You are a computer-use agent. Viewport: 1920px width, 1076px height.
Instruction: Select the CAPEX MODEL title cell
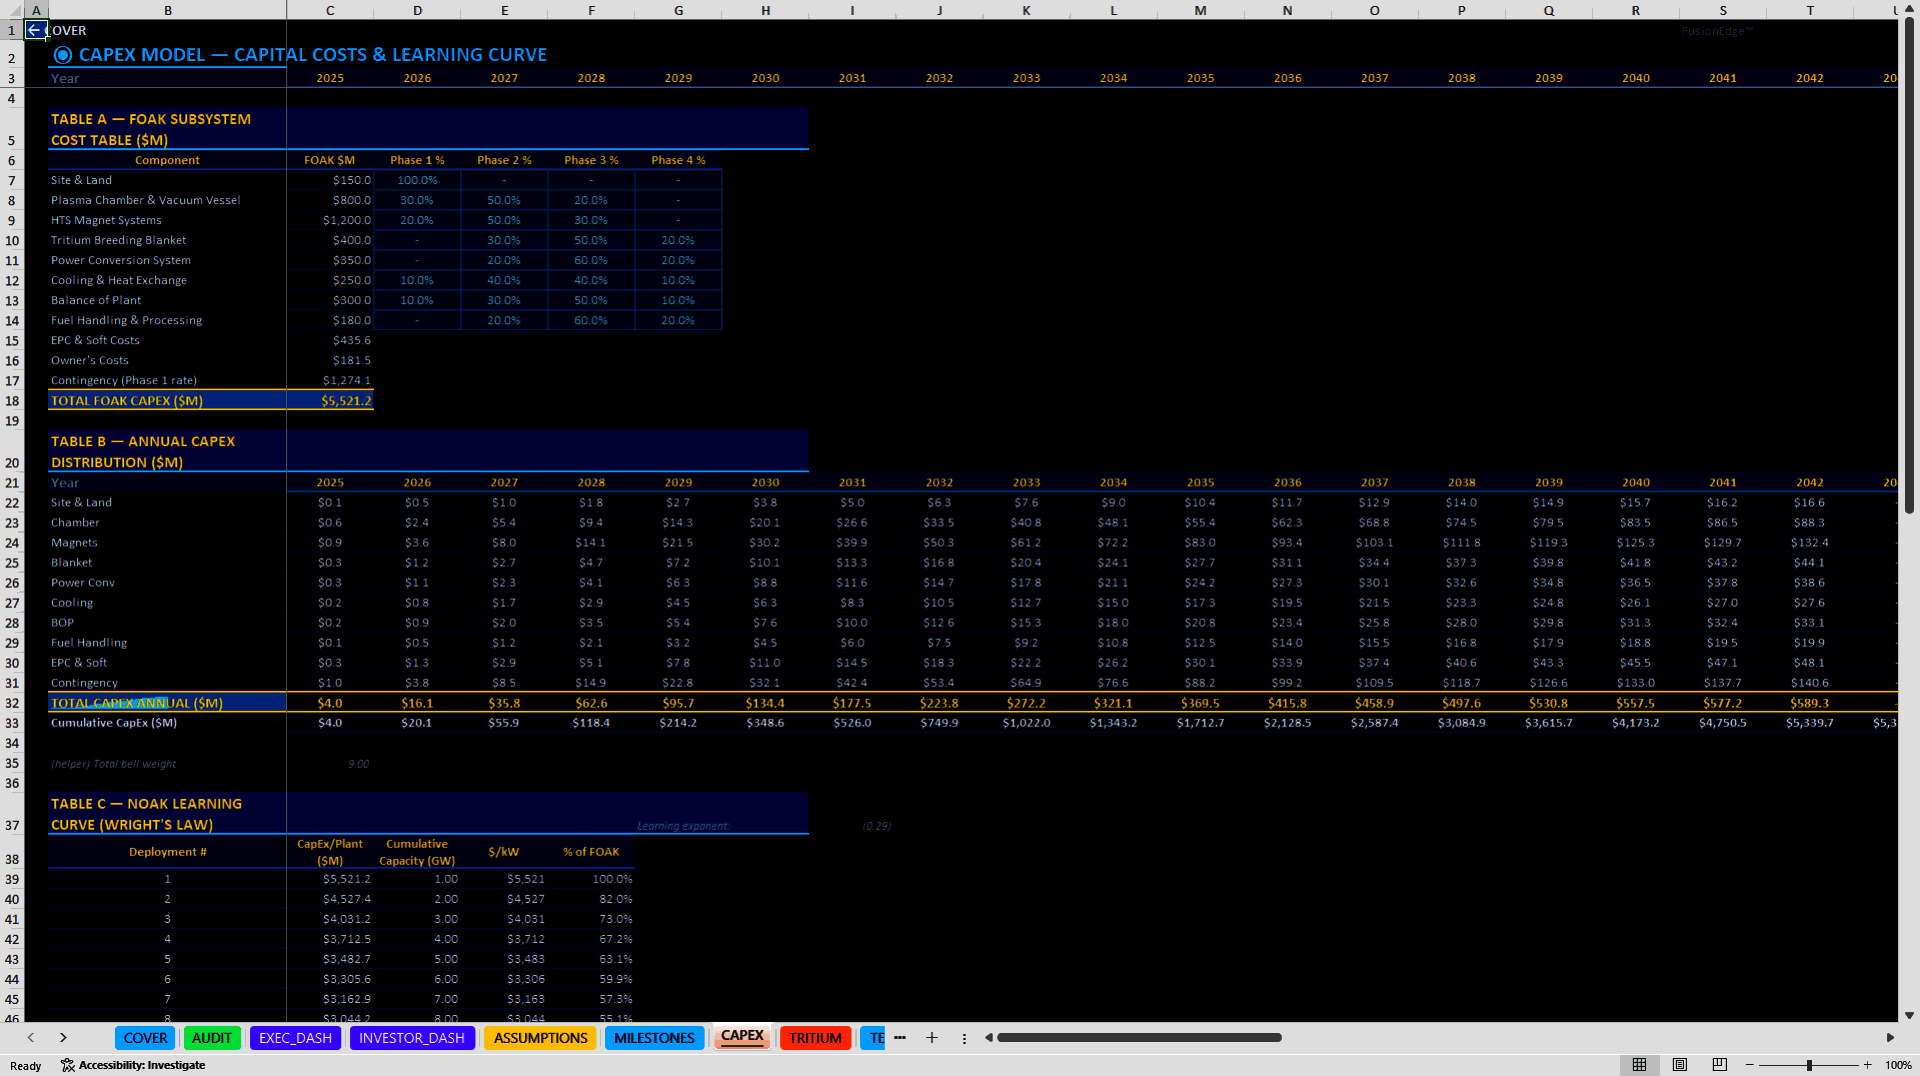[x=167, y=55]
